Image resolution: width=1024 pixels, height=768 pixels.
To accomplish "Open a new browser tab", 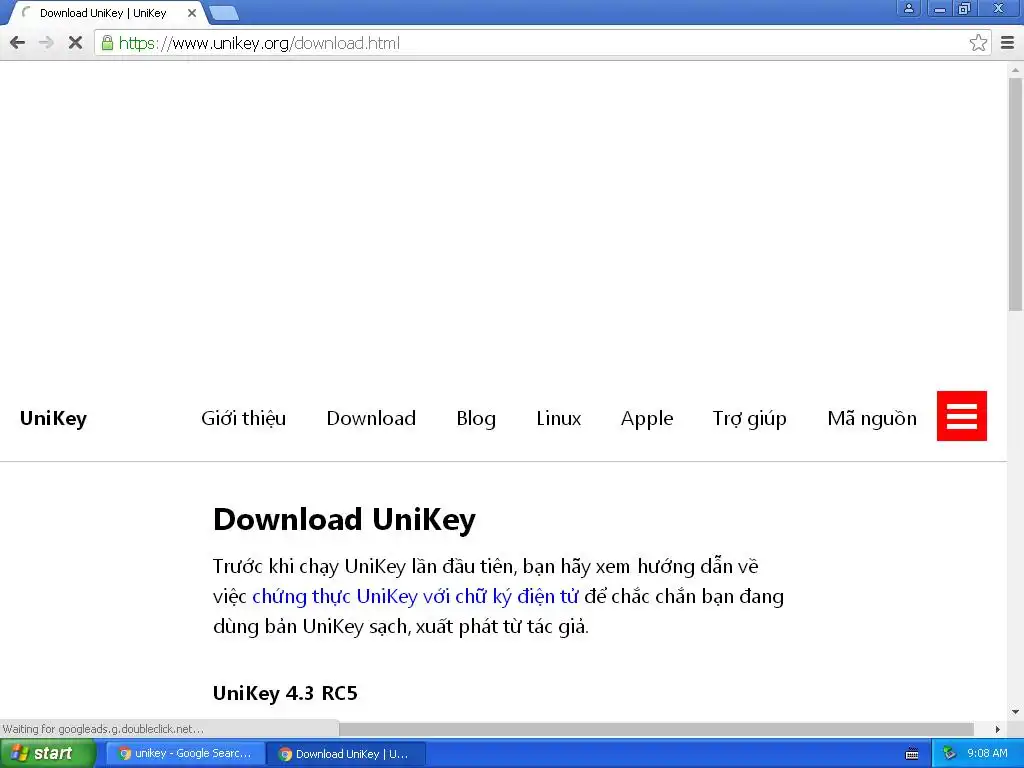I will [x=224, y=12].
